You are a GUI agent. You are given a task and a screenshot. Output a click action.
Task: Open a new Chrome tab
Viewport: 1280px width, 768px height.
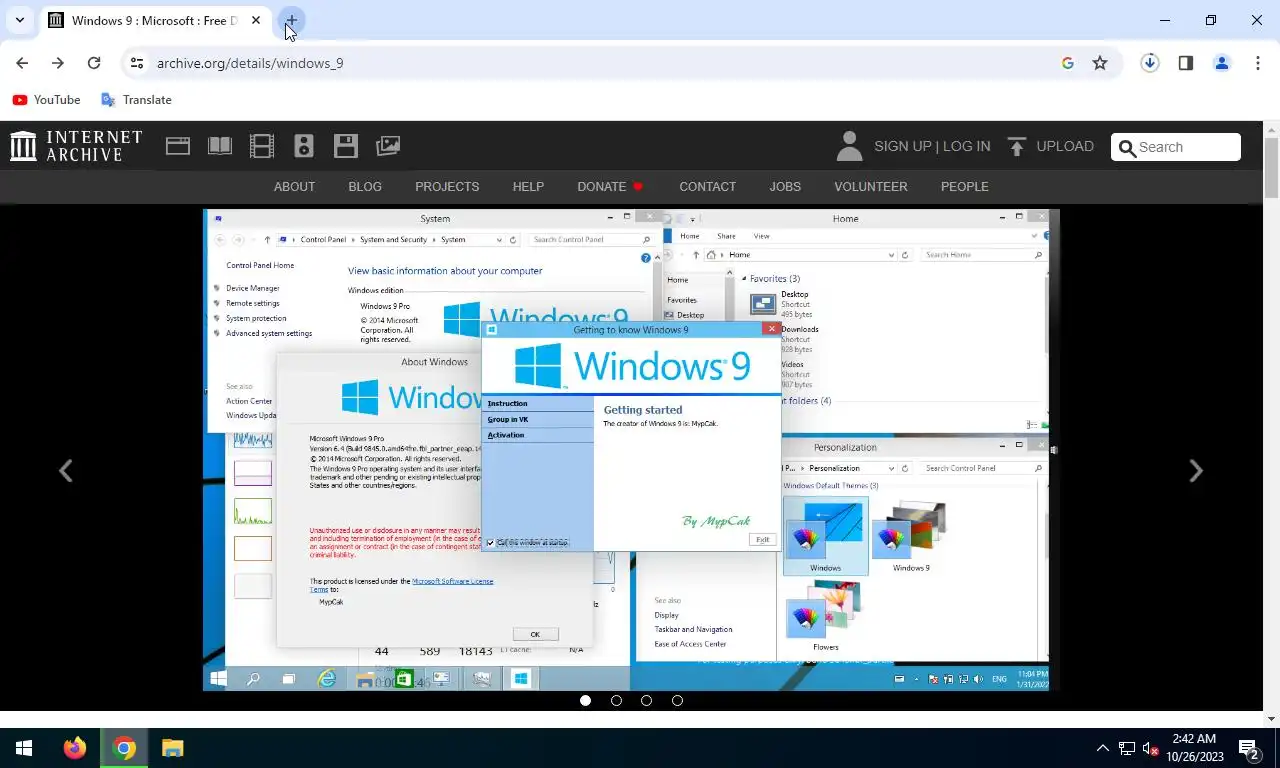(x=291, y=20)
